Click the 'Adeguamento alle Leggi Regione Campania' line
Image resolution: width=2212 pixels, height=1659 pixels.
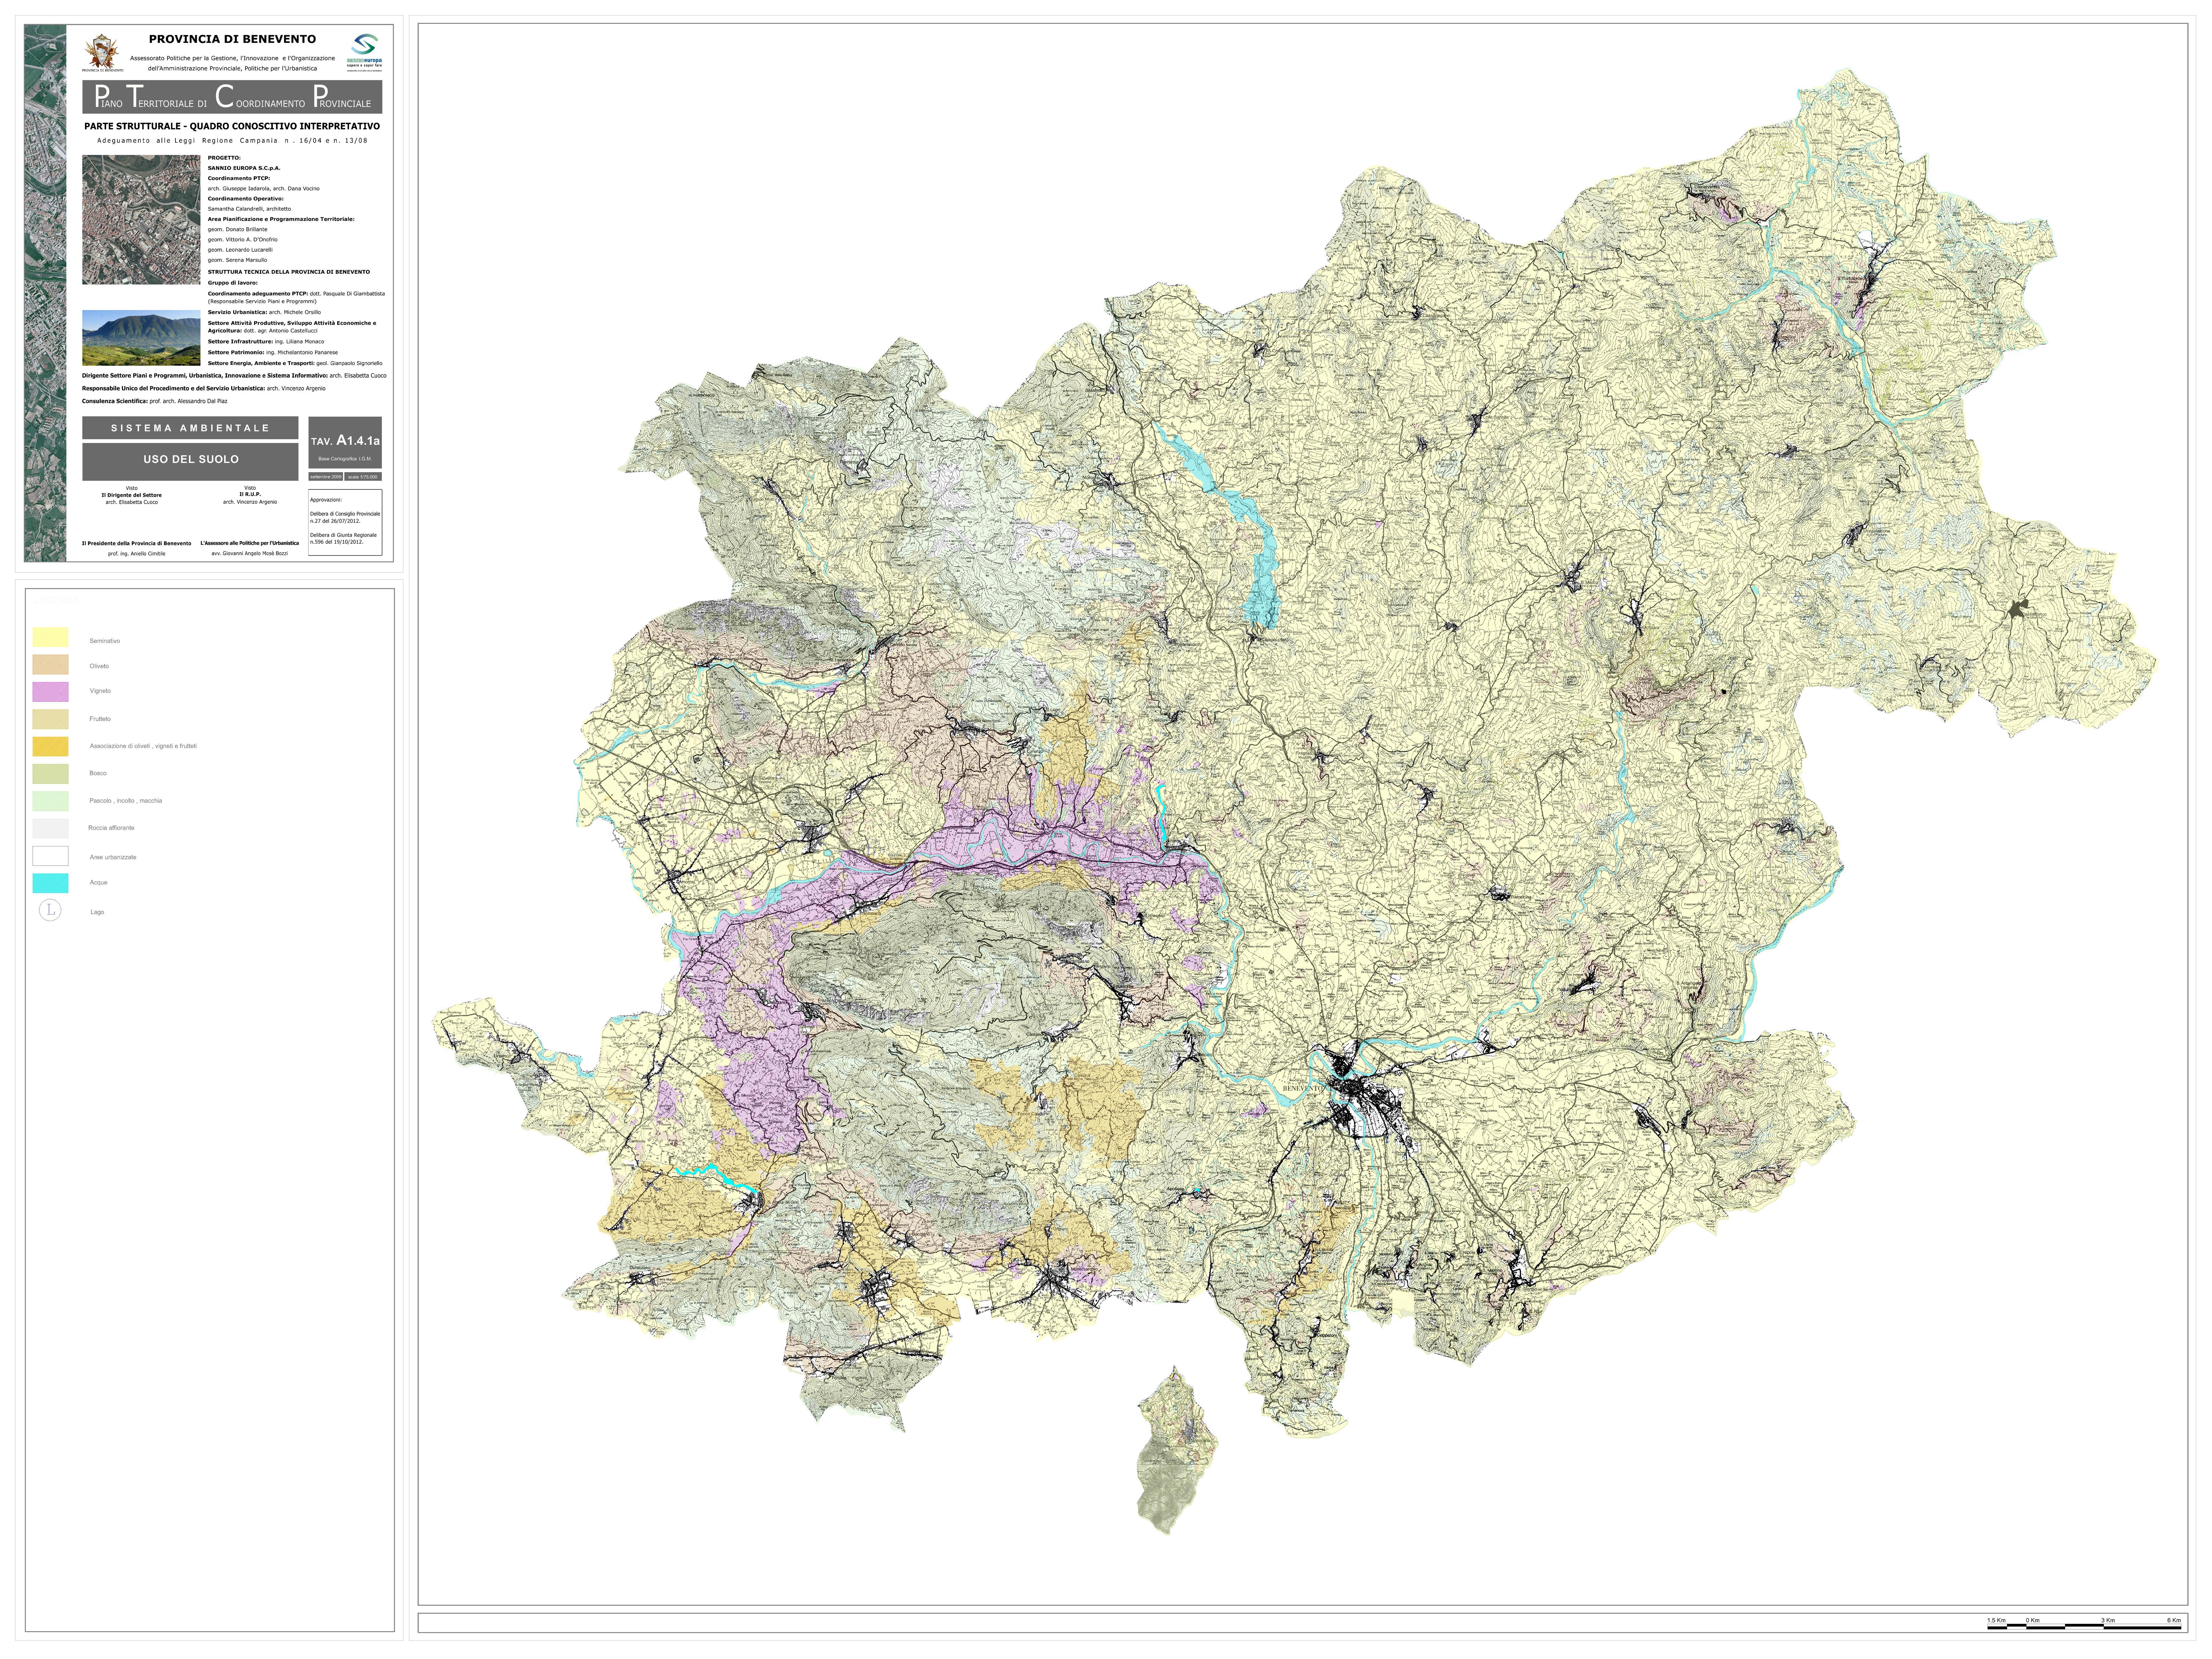click(x=232, y=141)
